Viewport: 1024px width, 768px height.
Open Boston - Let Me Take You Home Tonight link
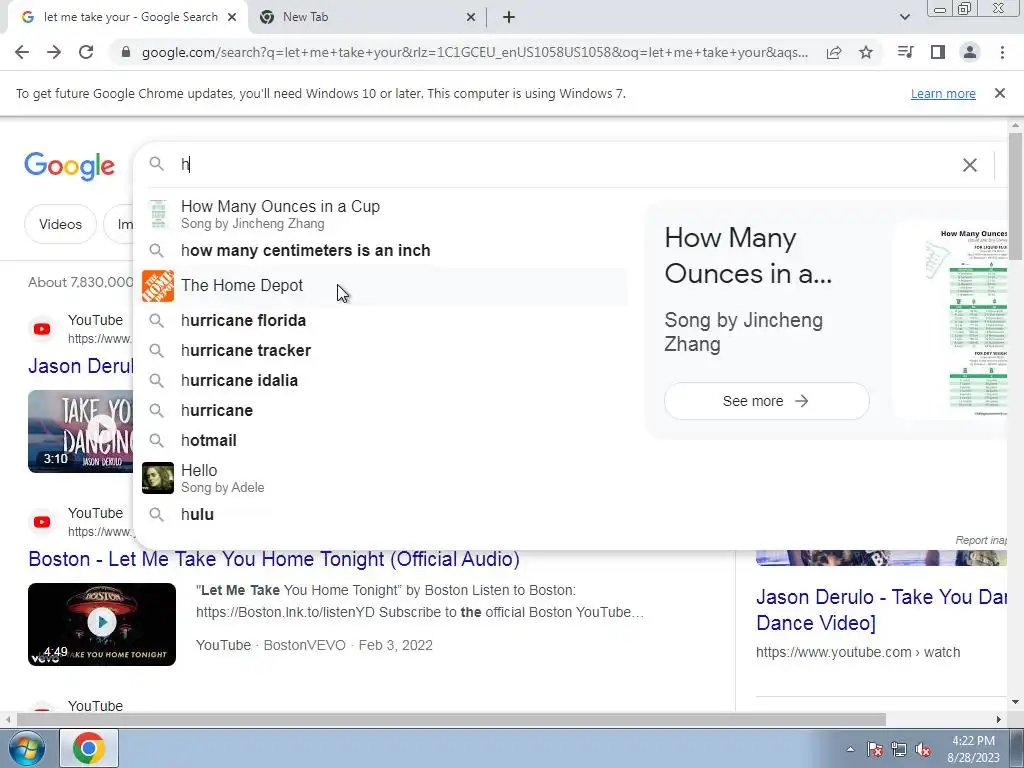274,559
